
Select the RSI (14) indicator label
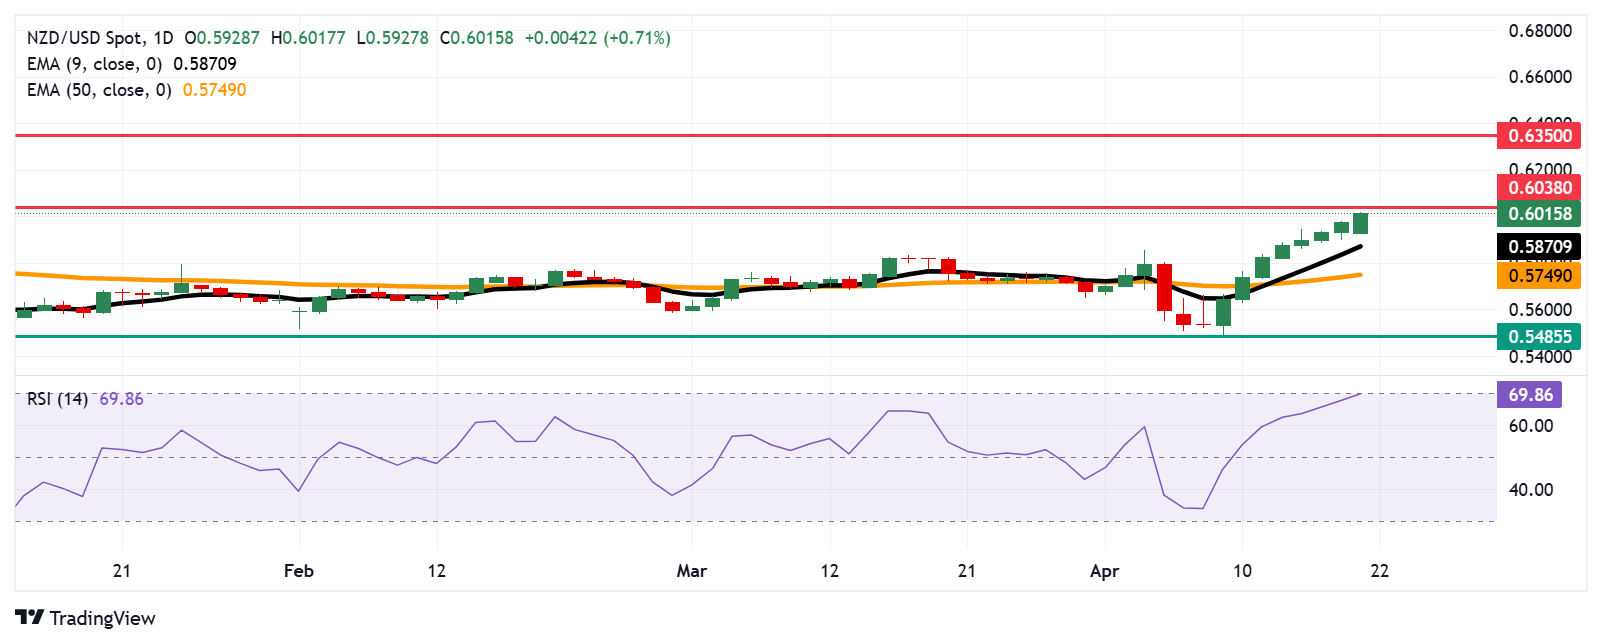[x=57, y=399]
